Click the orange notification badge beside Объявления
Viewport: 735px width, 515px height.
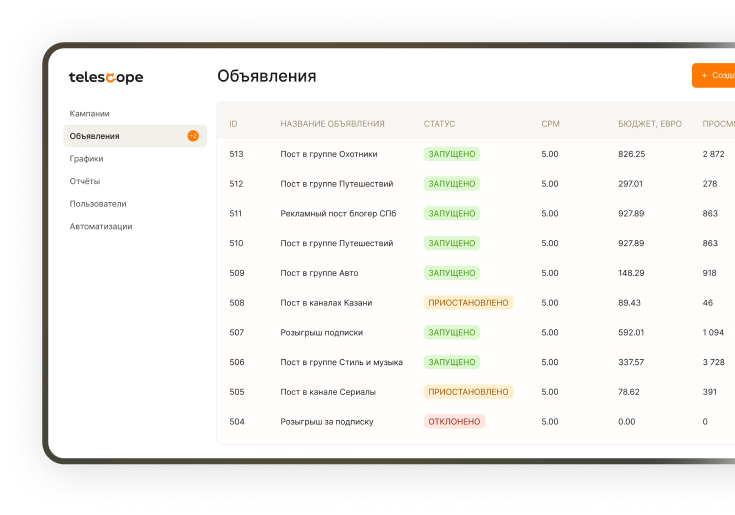point(193,136)
